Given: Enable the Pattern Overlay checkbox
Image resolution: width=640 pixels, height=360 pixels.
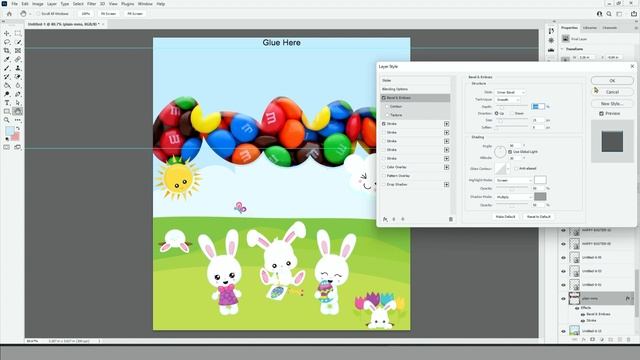Looking at the screenshot, I should pos(384,176).
